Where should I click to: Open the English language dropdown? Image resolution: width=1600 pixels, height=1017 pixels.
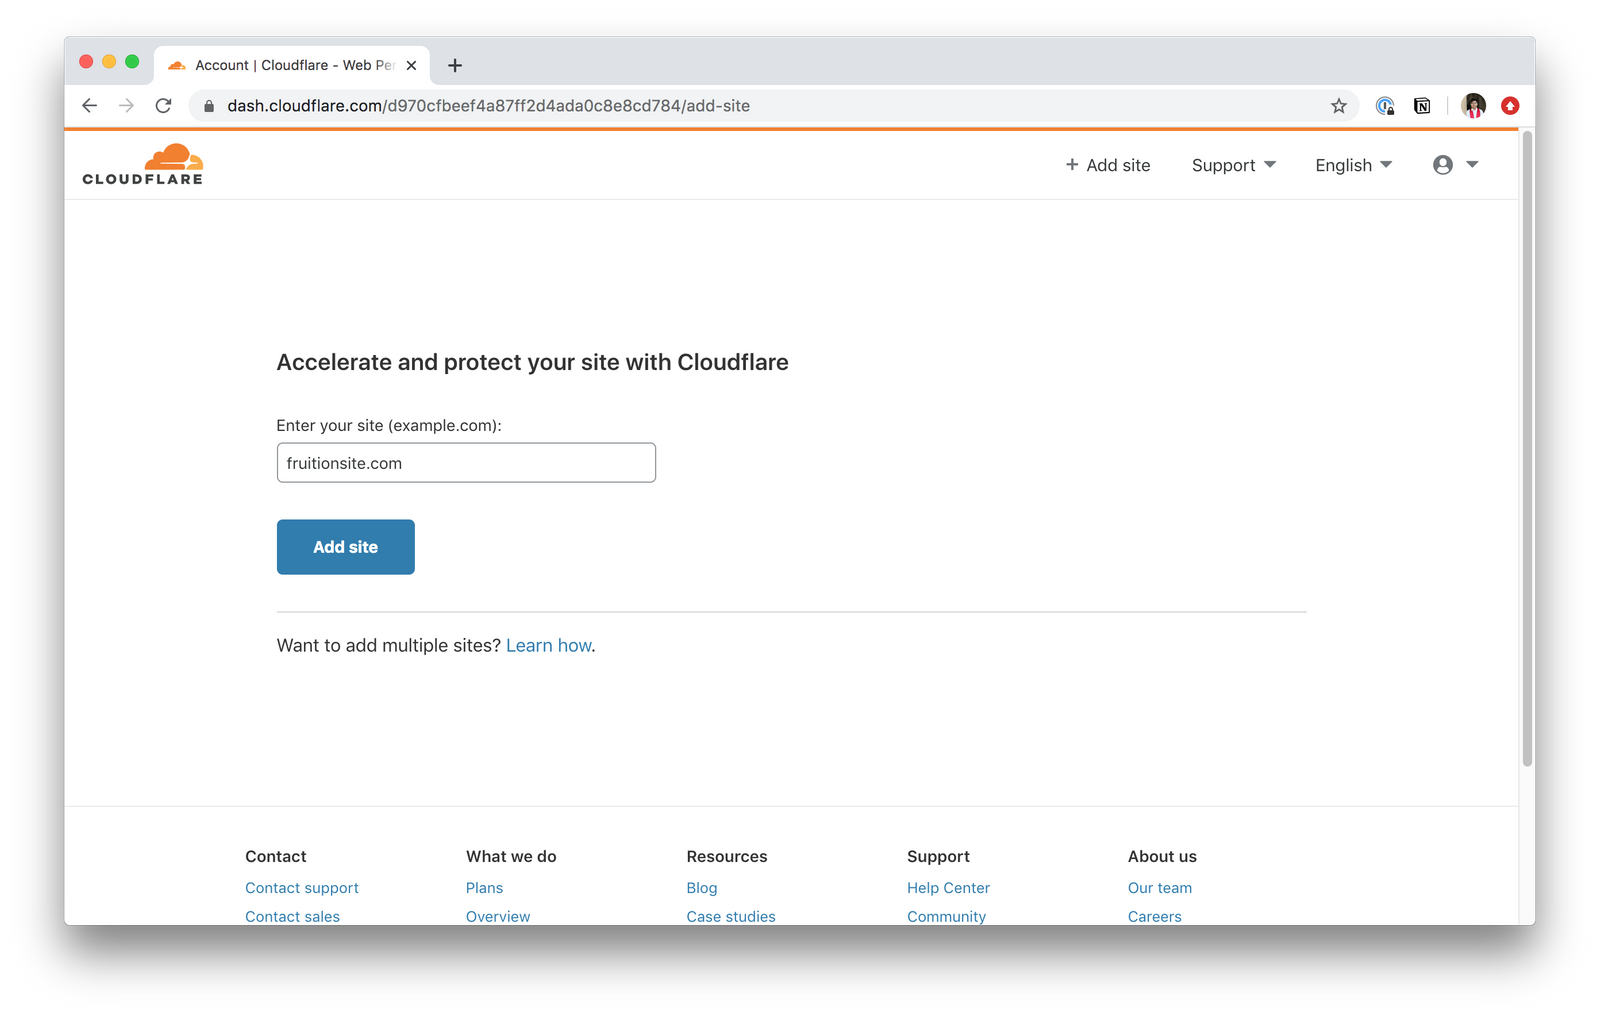tap(1353, 165)
